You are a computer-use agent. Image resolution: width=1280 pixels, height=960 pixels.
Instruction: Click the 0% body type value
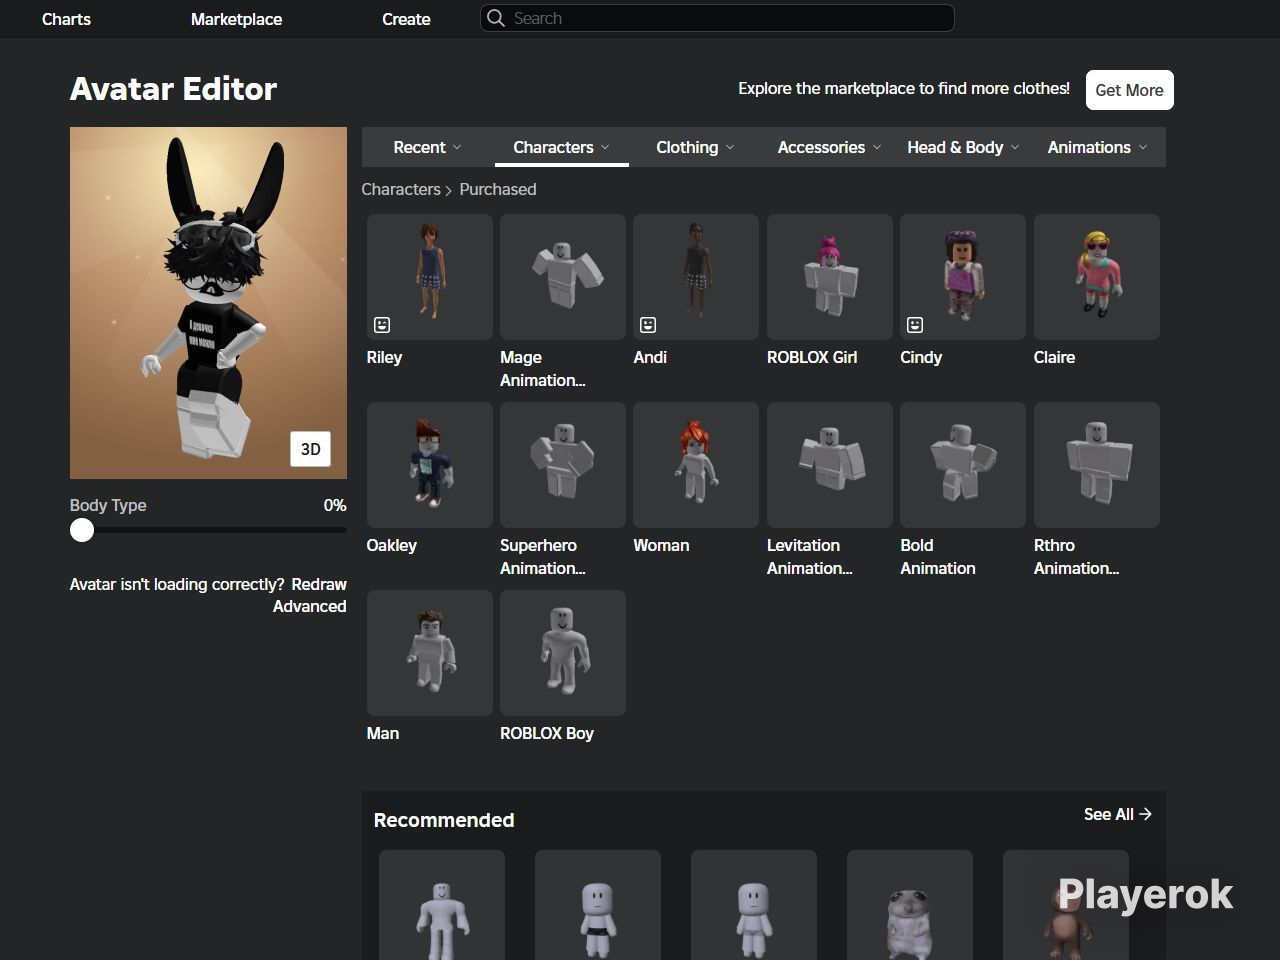pos(335,505)
